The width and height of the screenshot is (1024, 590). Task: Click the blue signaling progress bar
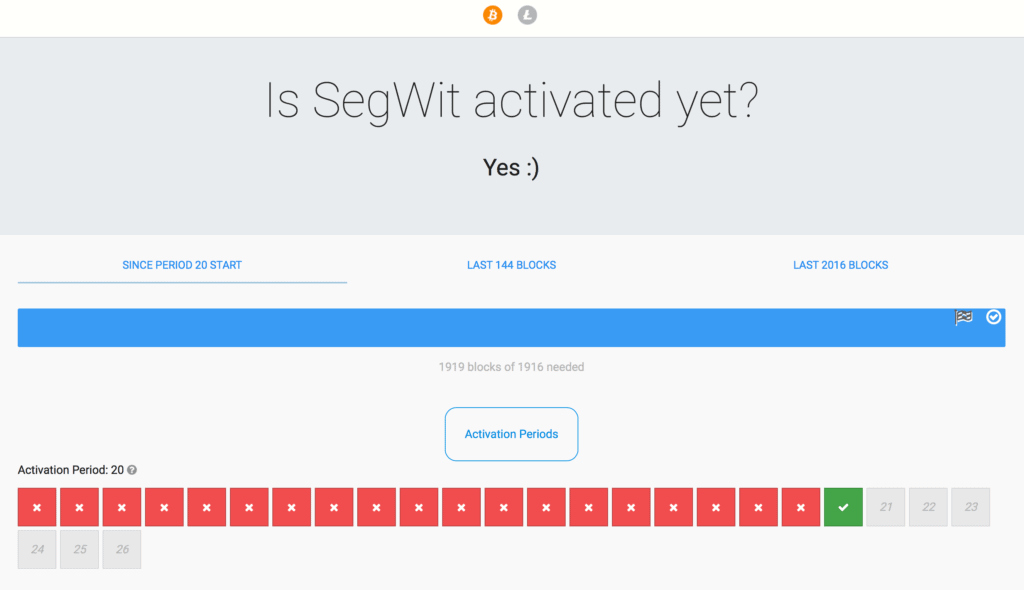[480, 328]
